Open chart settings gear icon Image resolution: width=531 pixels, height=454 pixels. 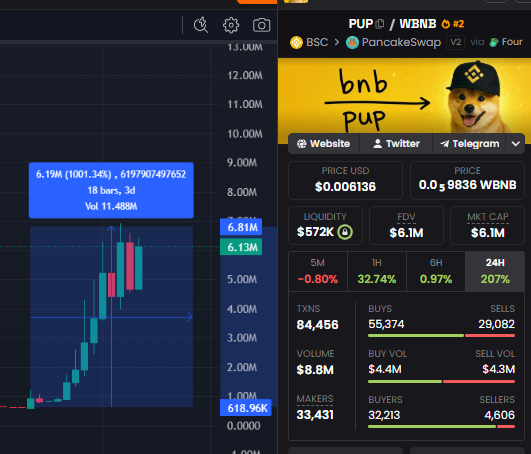(x=231, y=25)
